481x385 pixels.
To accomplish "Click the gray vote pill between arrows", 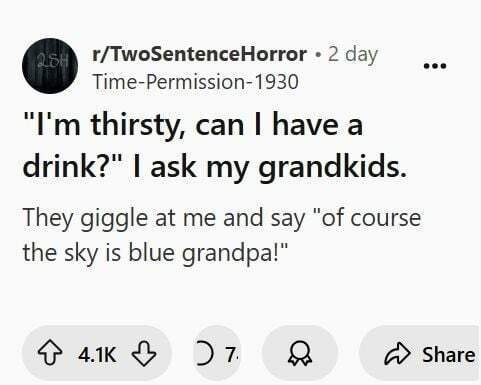I will 97,353.
